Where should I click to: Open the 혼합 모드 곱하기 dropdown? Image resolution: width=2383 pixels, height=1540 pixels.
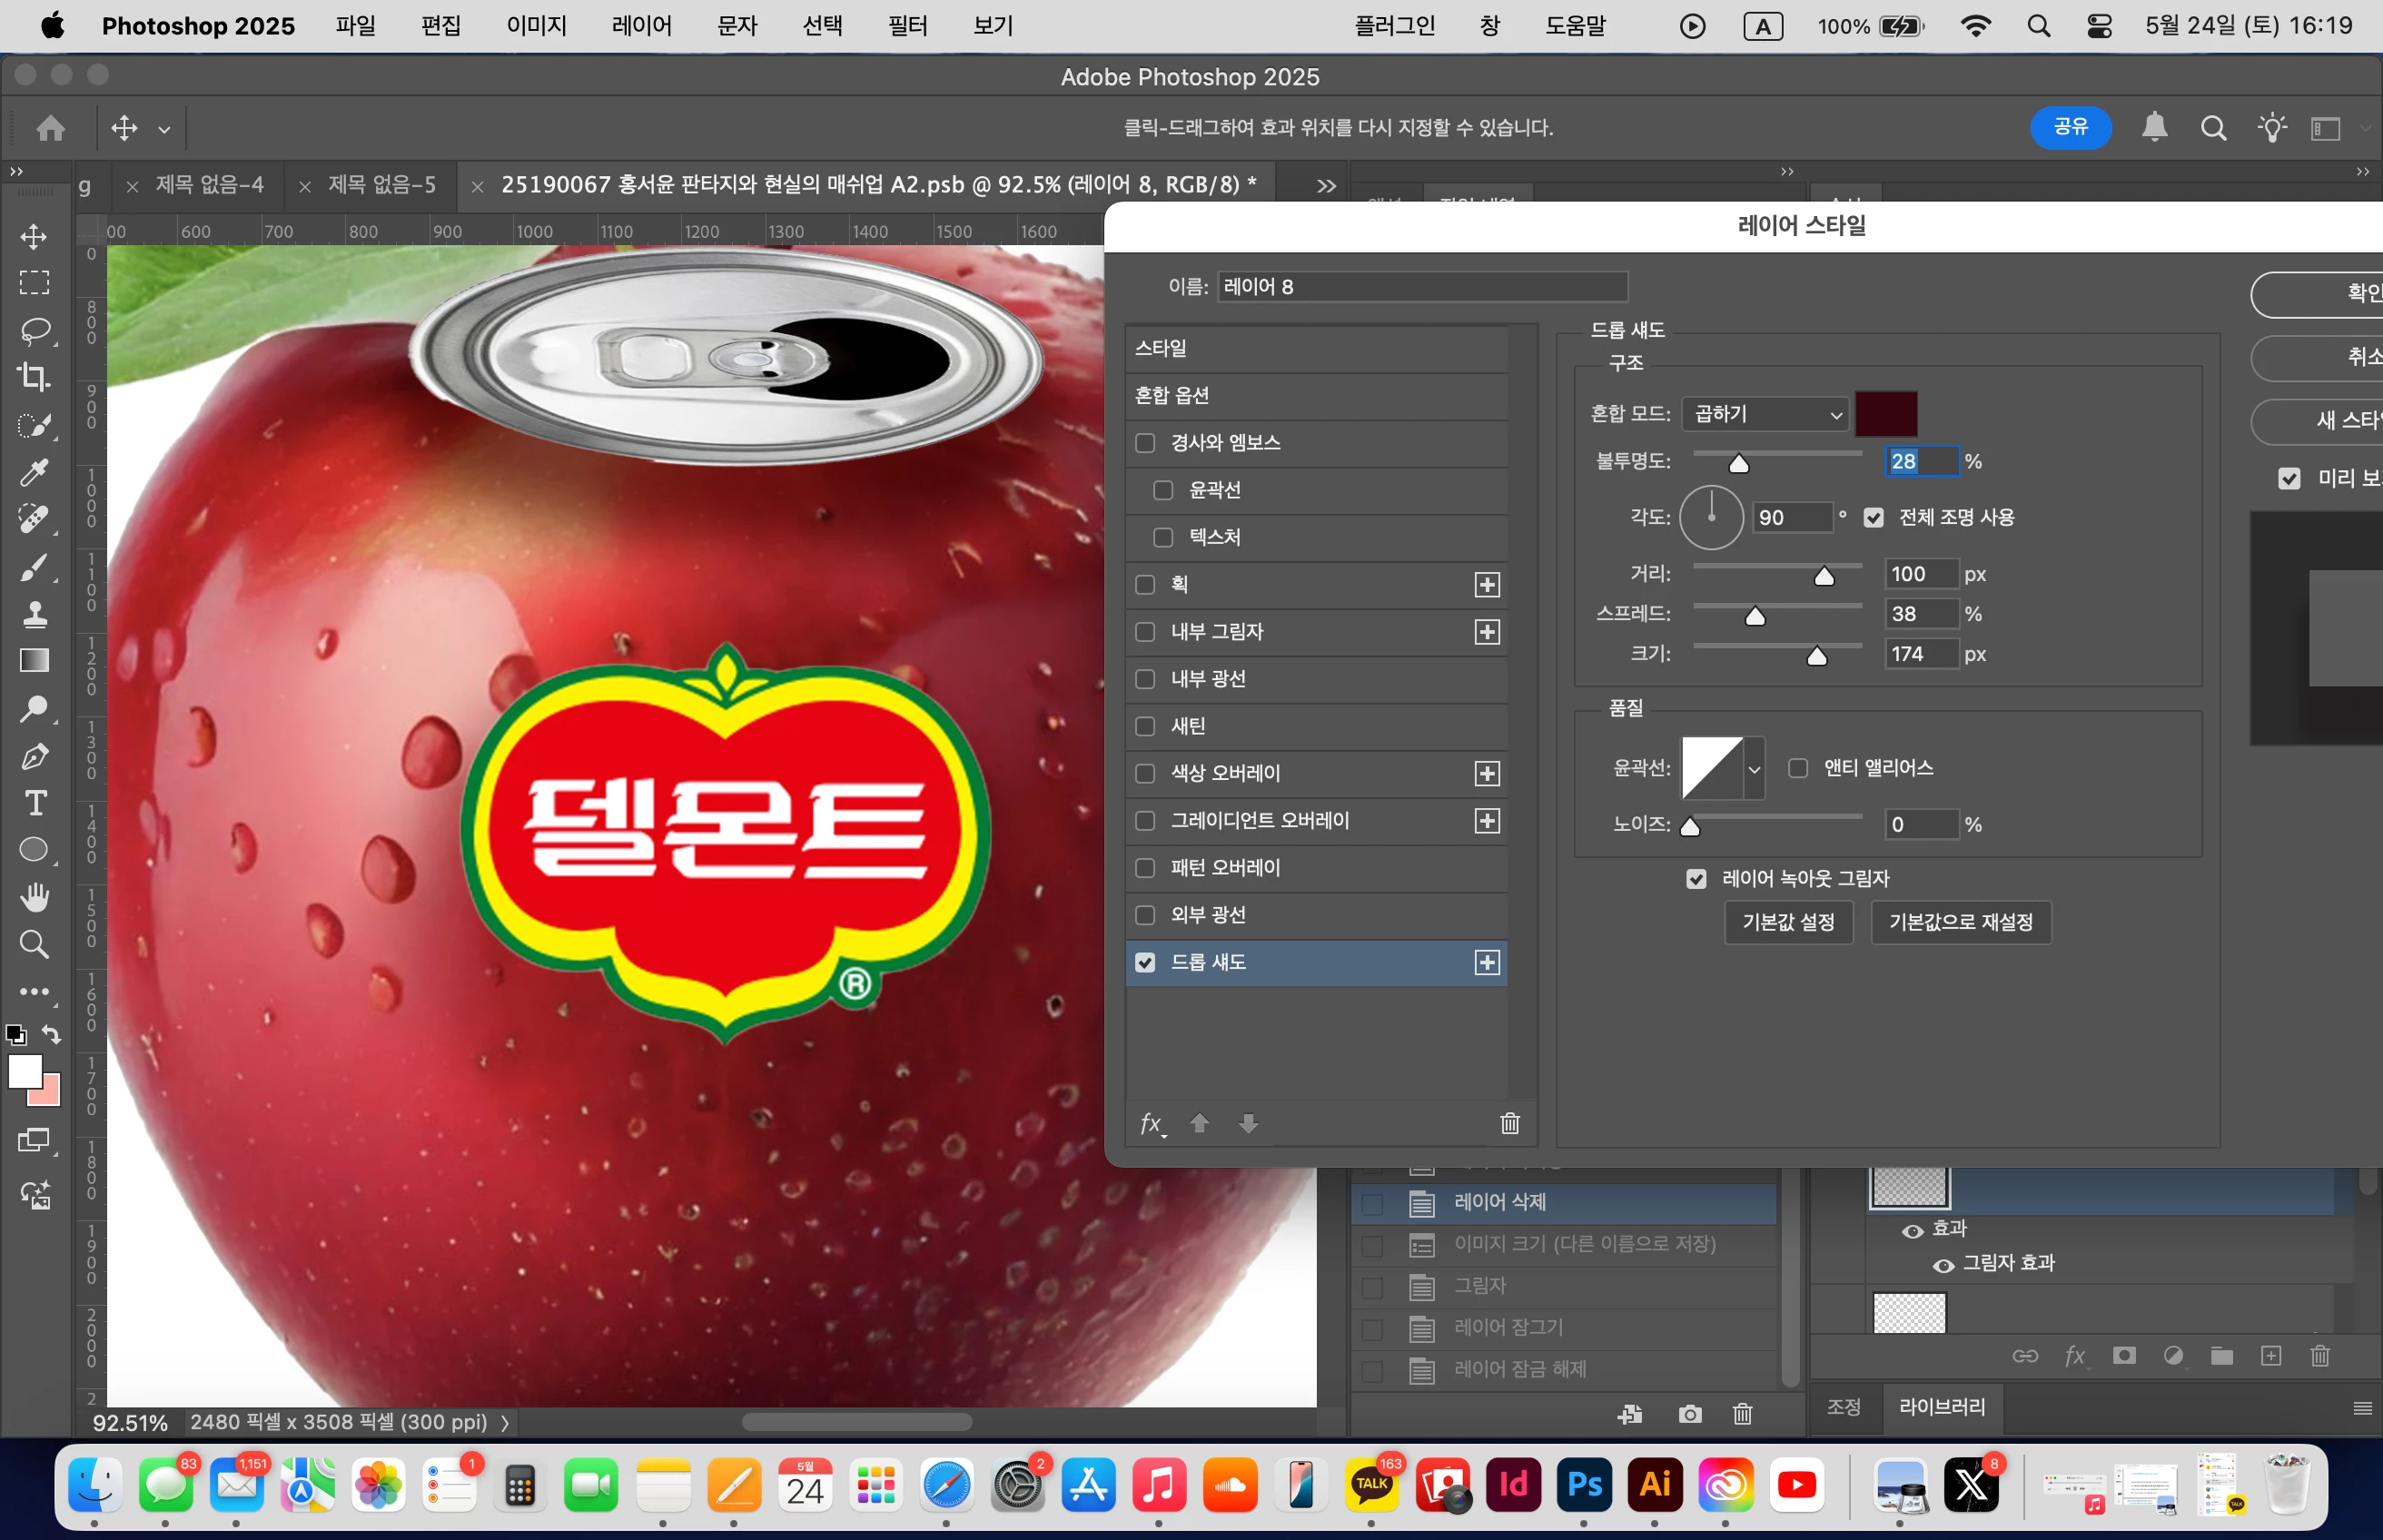coord(1764,414)
